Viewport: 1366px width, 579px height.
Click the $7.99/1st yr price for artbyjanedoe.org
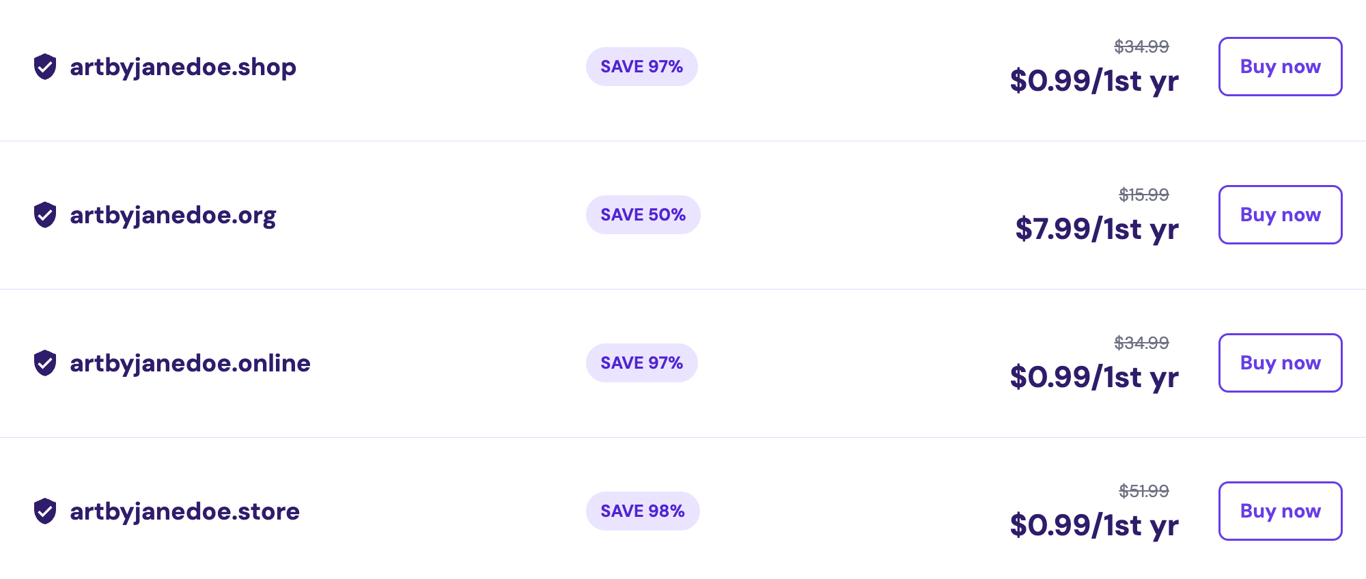tap(1095, 229)
